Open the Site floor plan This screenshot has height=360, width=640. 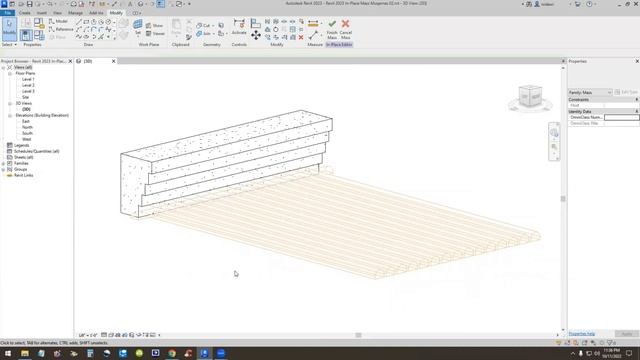[x=26, y=98]
